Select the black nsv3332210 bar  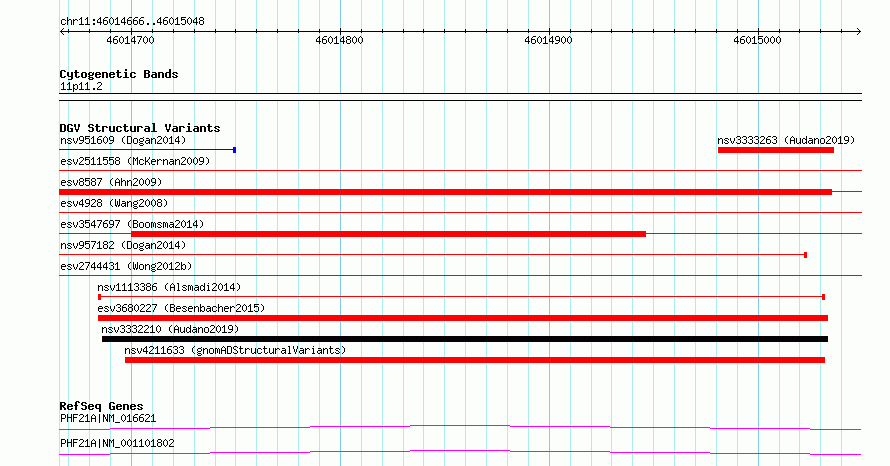point(465,339)
